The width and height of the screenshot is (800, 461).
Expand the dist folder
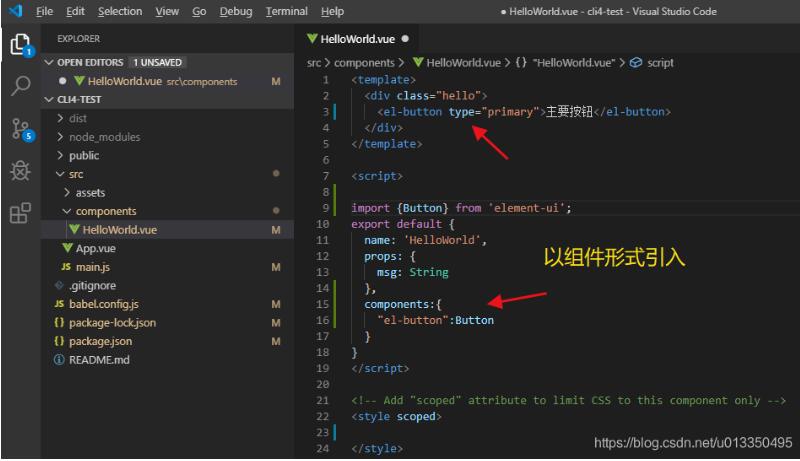coord(60,118)
